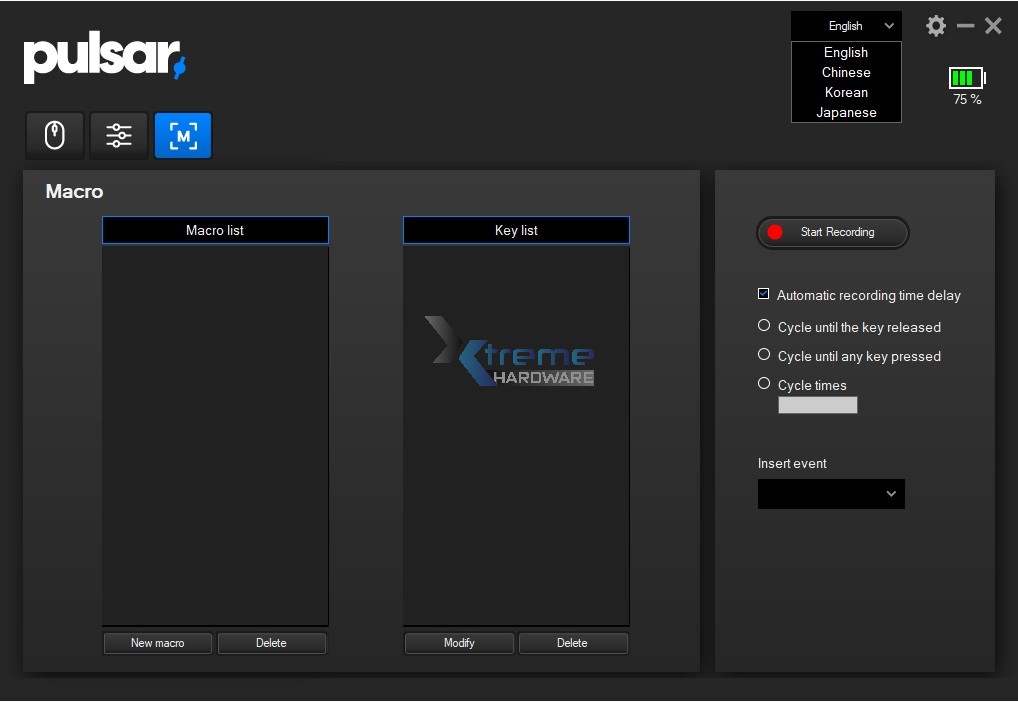The image size is (1018, 702).
Task: Select Cycle until any key pressed
Action: click(x=764, y=355)
